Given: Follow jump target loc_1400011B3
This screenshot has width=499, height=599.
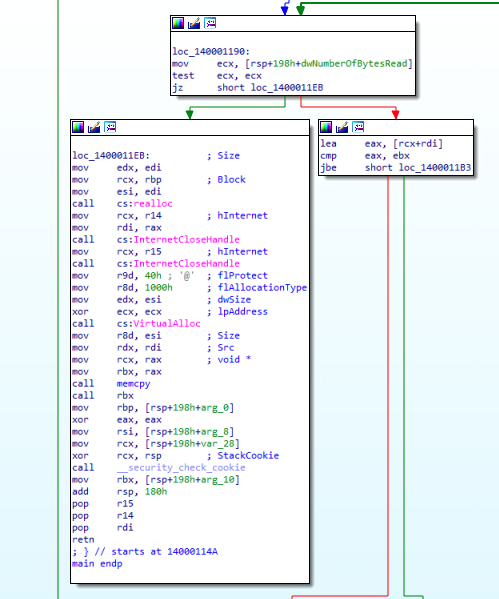Looking at the screenshot, I should pyautogui.click(x=435, y=168).
